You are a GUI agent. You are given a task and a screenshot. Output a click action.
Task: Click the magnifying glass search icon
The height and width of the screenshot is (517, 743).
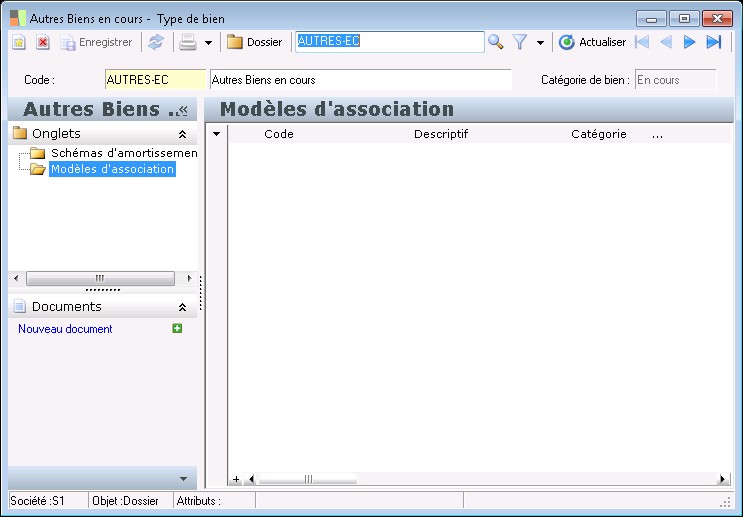pos(496,42)
